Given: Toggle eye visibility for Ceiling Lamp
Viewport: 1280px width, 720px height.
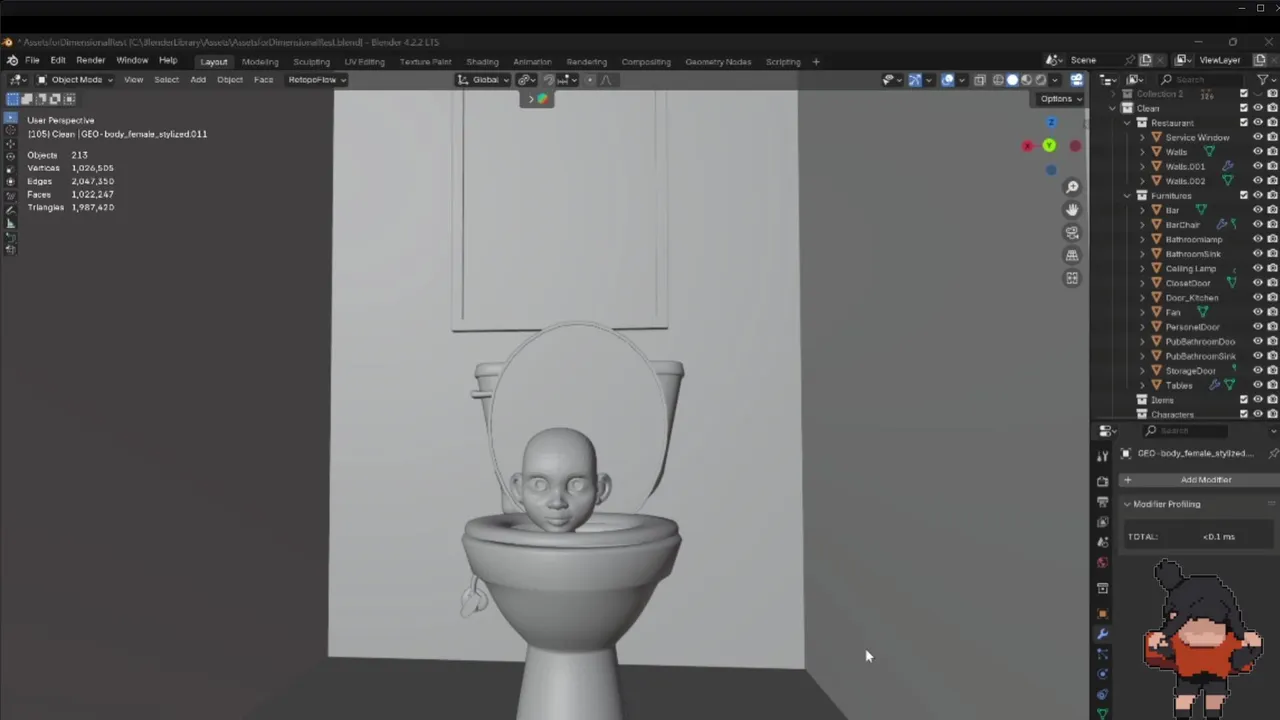Looking at the screenshot, I should click(x=1258, y=268).
